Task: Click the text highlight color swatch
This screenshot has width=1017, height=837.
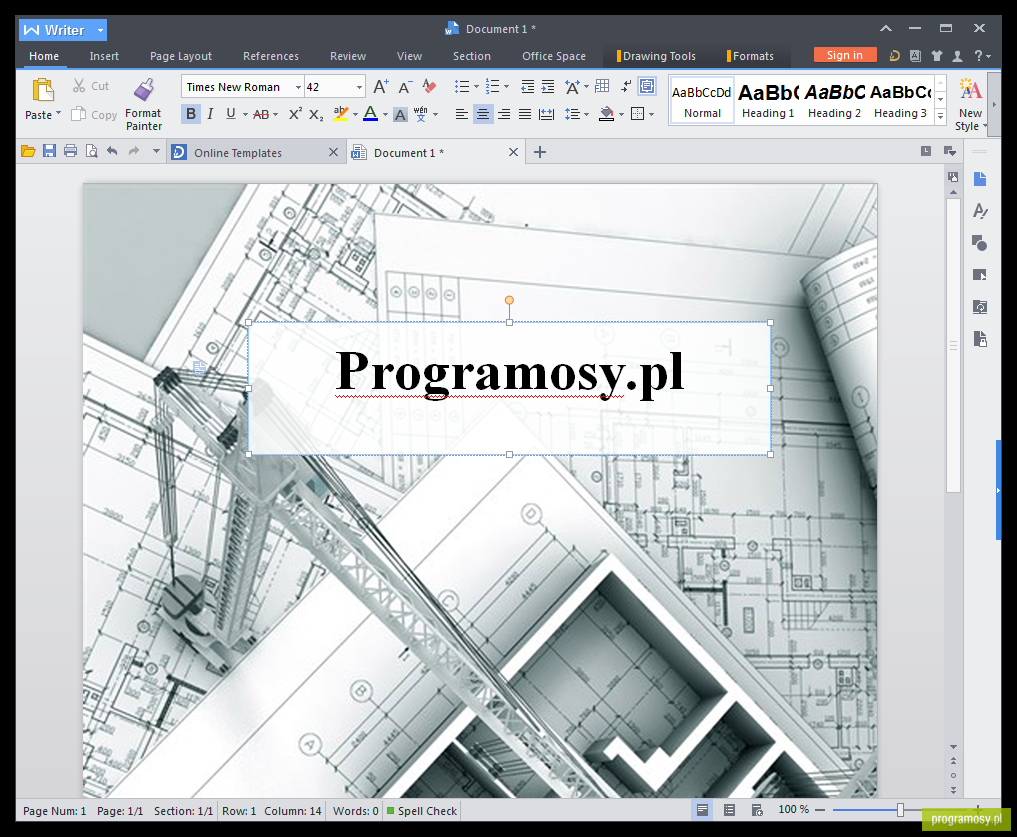Action: click(x=341, y=114)
